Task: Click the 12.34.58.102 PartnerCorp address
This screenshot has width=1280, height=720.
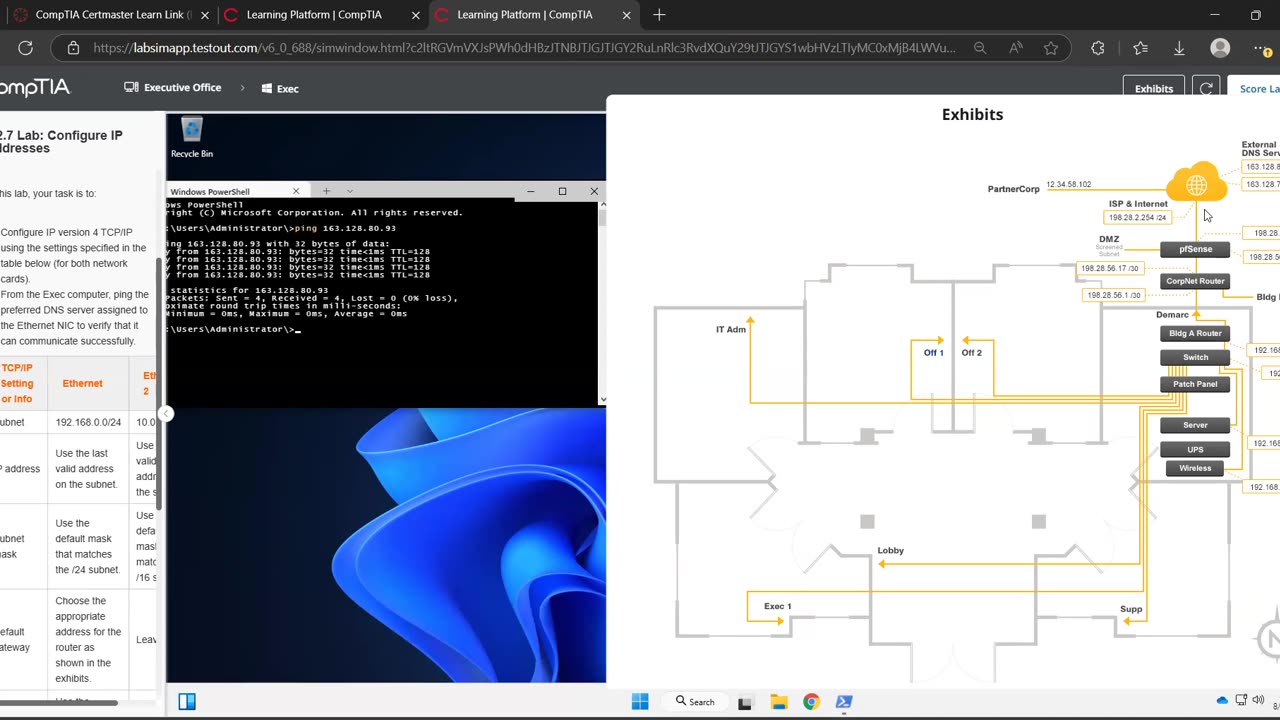Action: tap(1069, 185)
